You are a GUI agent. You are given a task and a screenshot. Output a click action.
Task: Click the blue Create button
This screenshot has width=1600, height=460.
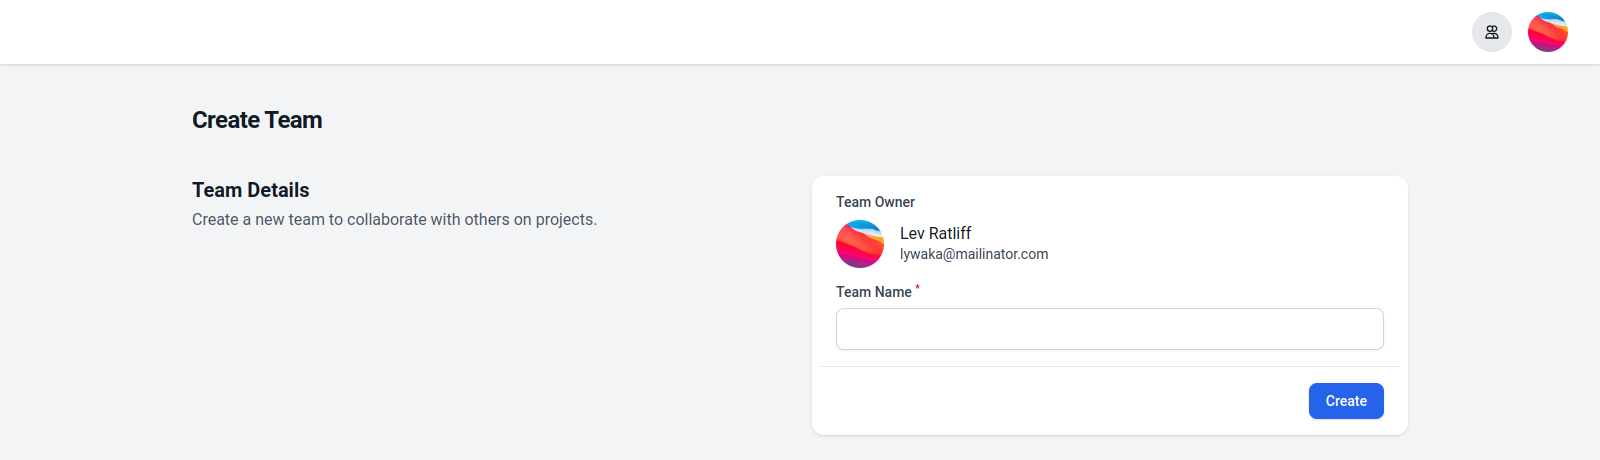[1346, 401]
